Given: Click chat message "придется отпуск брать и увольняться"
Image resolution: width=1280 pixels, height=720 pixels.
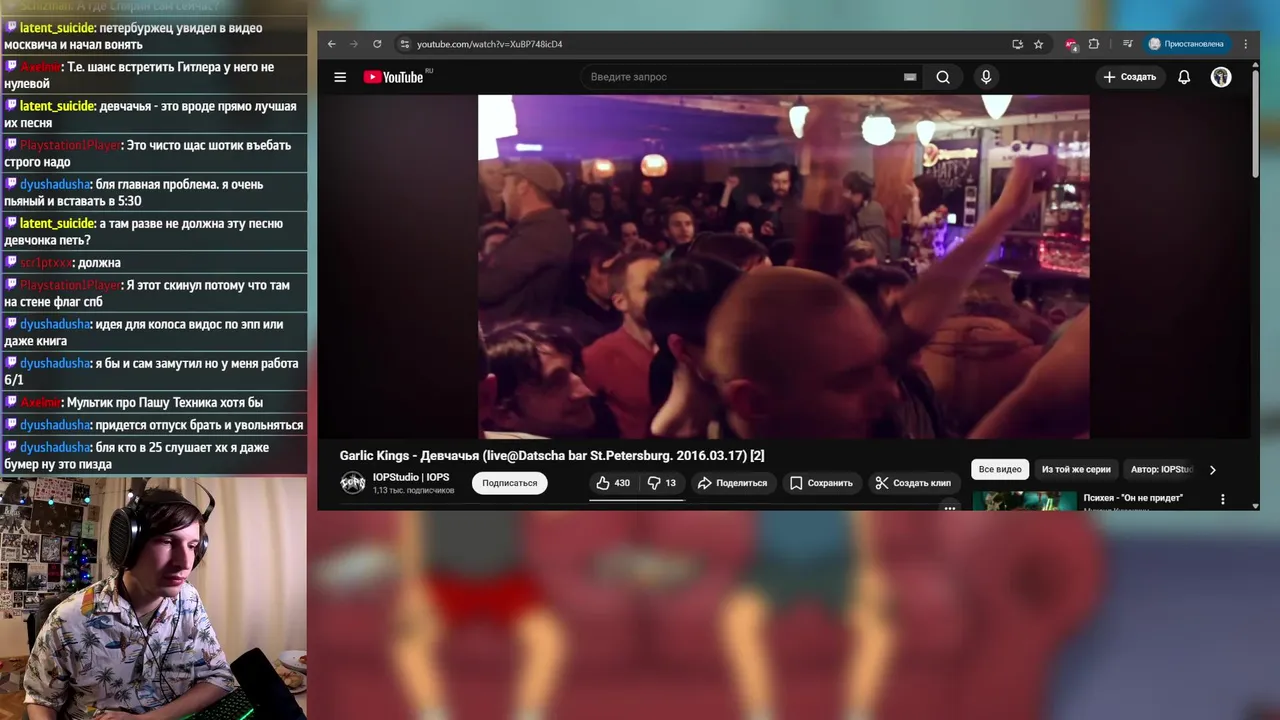Looking at the screenshot, I should coord(154,425).
